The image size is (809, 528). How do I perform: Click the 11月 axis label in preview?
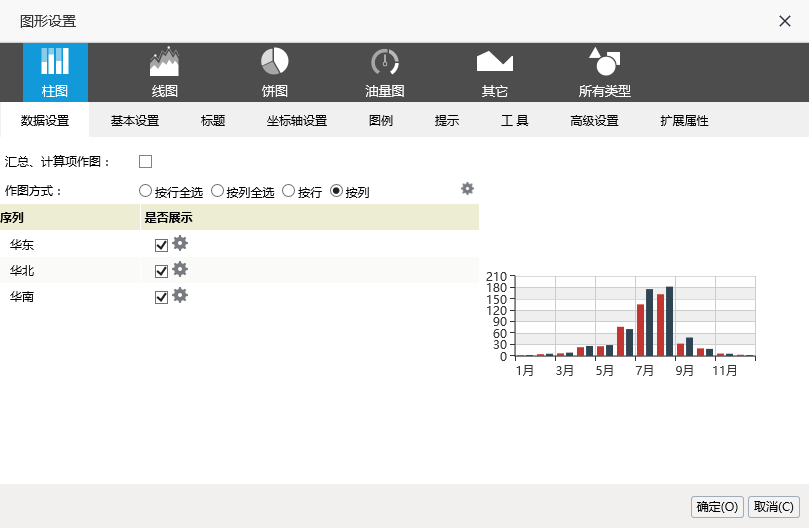pyautogui.click(x=724, y=371)
